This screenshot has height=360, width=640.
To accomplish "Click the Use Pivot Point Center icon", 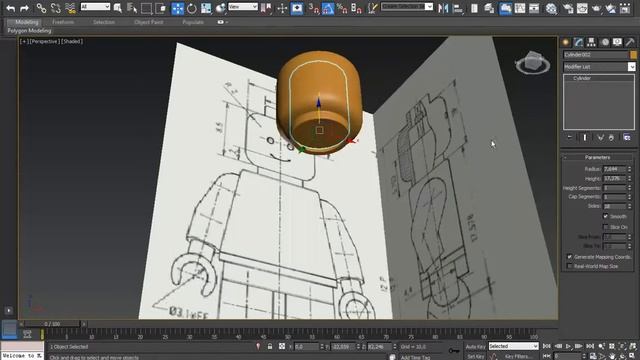I will (266, 8).
